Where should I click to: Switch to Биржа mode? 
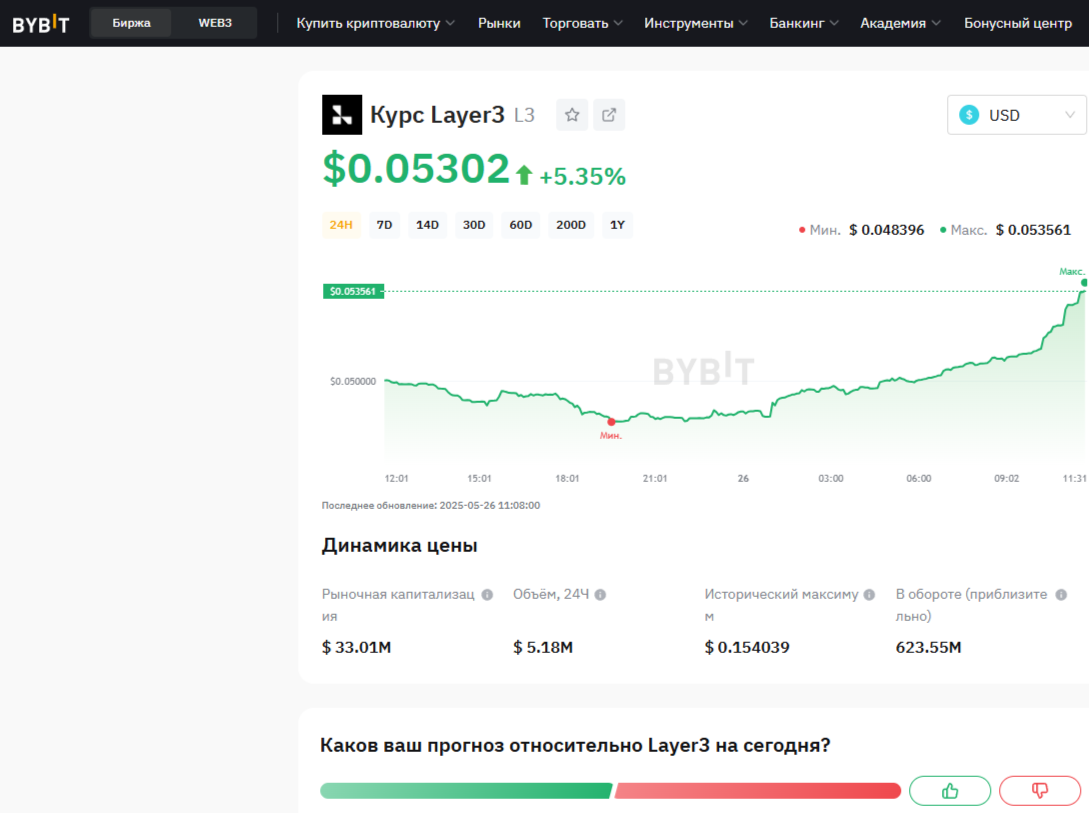131,23
